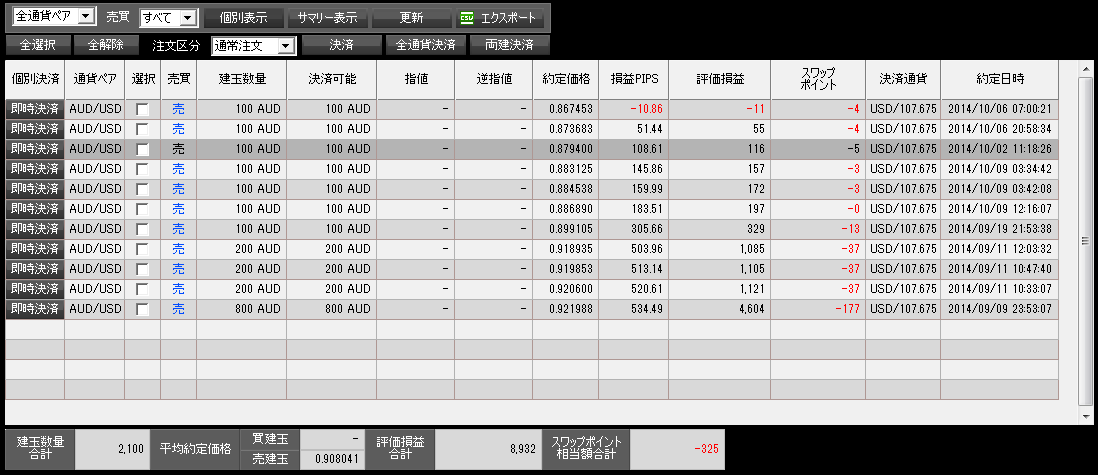Select the checkbox for the 800 AUD position
Screen dimensions: 1098x475
[142, 309]
